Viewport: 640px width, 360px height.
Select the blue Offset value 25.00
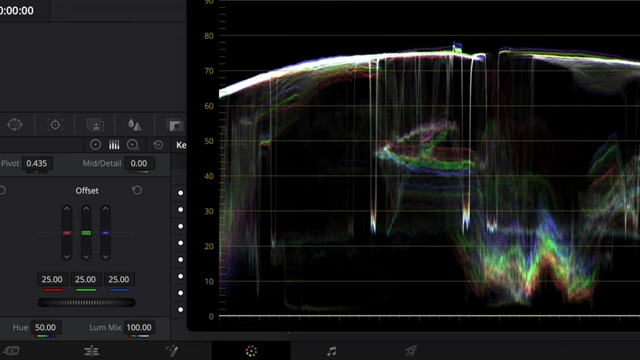(x=119, y=280)
